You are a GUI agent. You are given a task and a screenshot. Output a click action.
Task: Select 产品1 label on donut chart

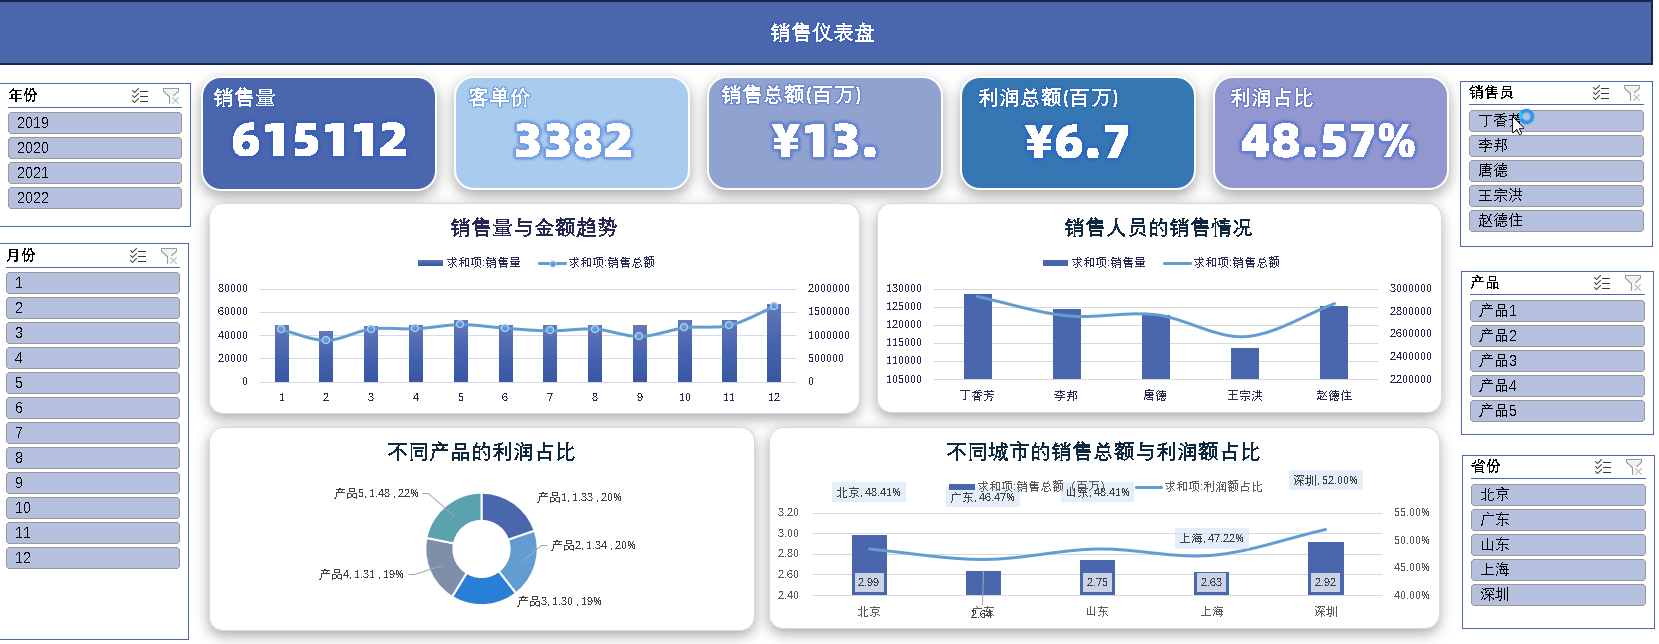point(579,497)
